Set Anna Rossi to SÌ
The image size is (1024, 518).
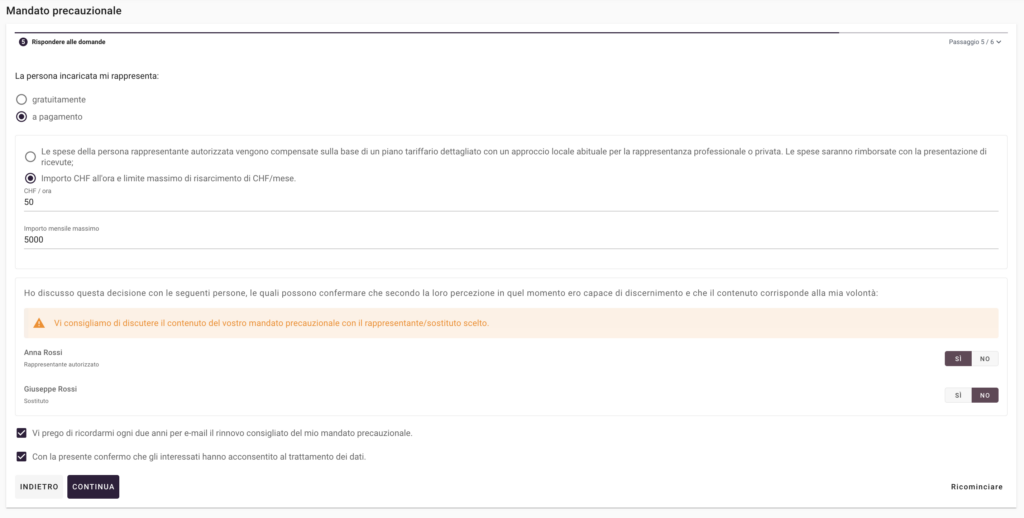tap(958, 359)
